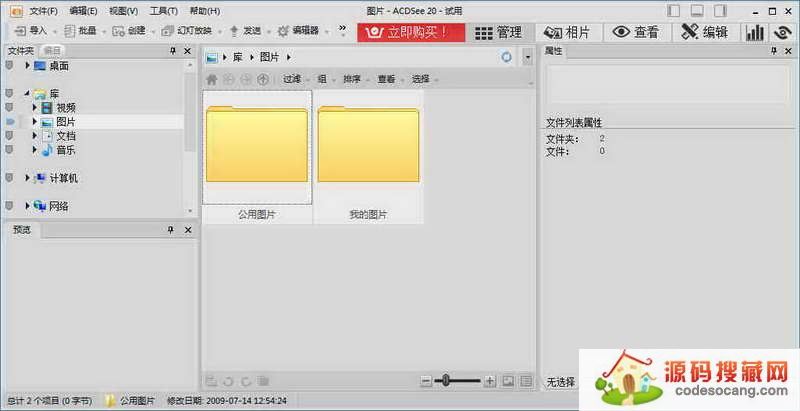Viewport: 800px width, 411px height.
Task: Open the 365 dashboard bar-chart icon
Action: click(755, 32)
